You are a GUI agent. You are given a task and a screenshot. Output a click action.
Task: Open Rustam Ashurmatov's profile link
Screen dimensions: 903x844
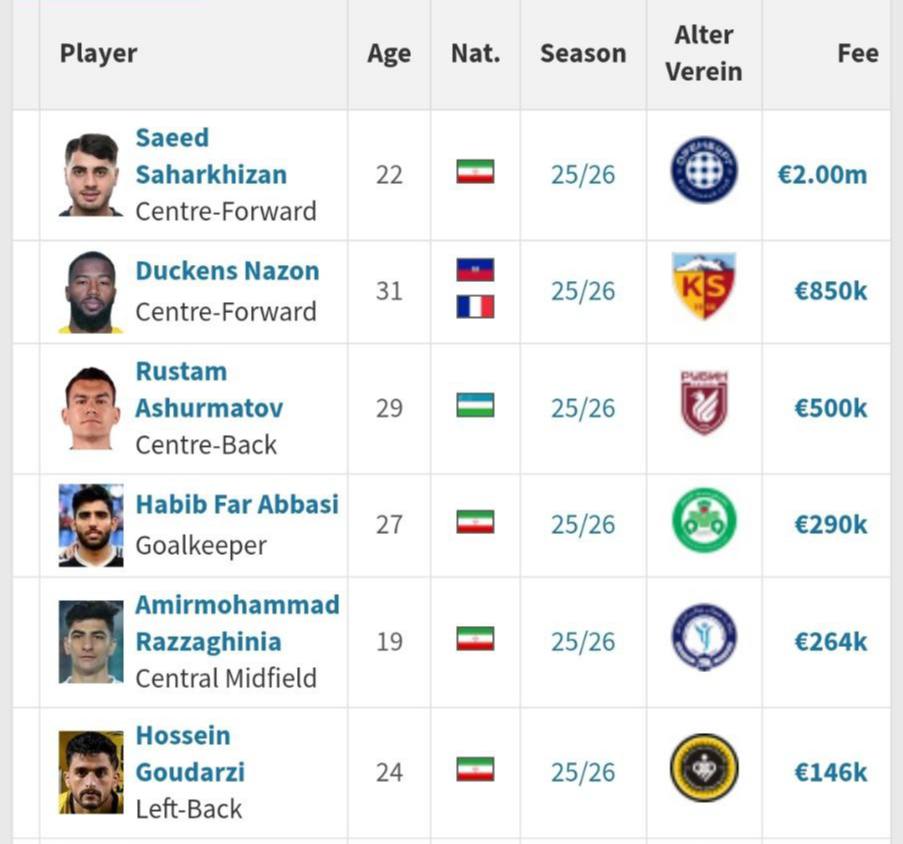tap(208, 390)
